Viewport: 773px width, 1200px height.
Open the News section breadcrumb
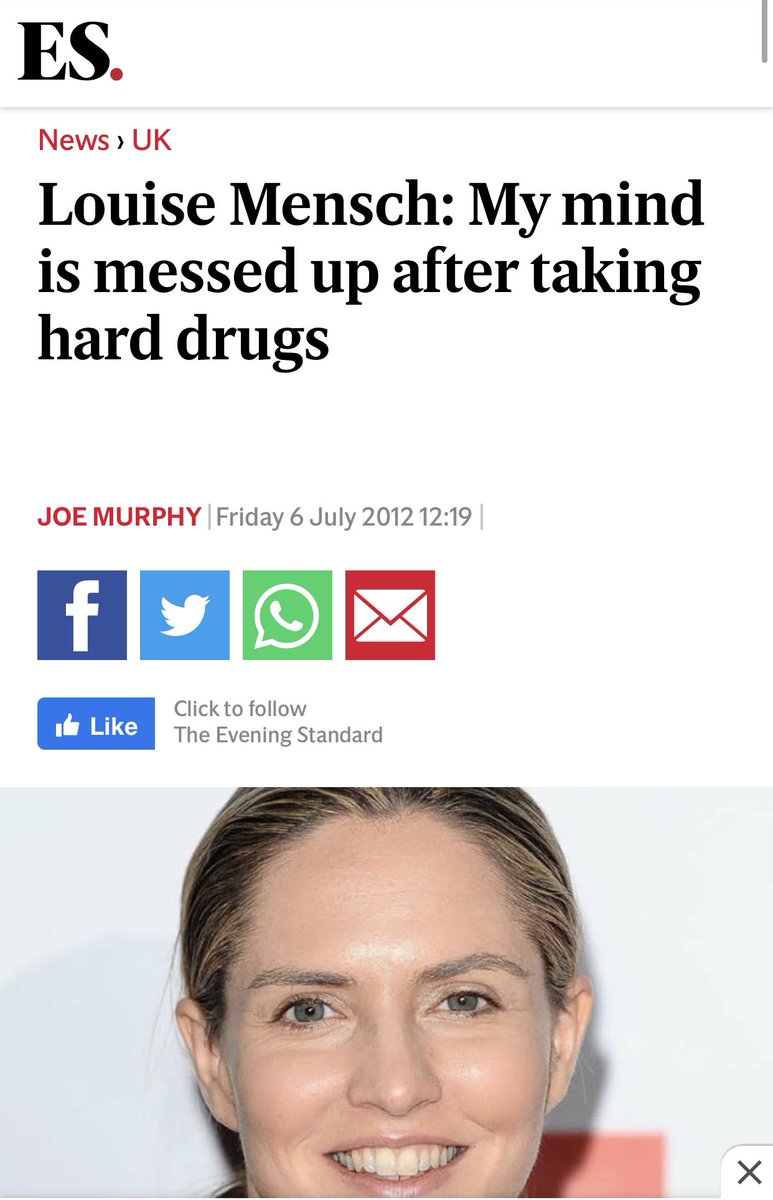click(74, 140)
